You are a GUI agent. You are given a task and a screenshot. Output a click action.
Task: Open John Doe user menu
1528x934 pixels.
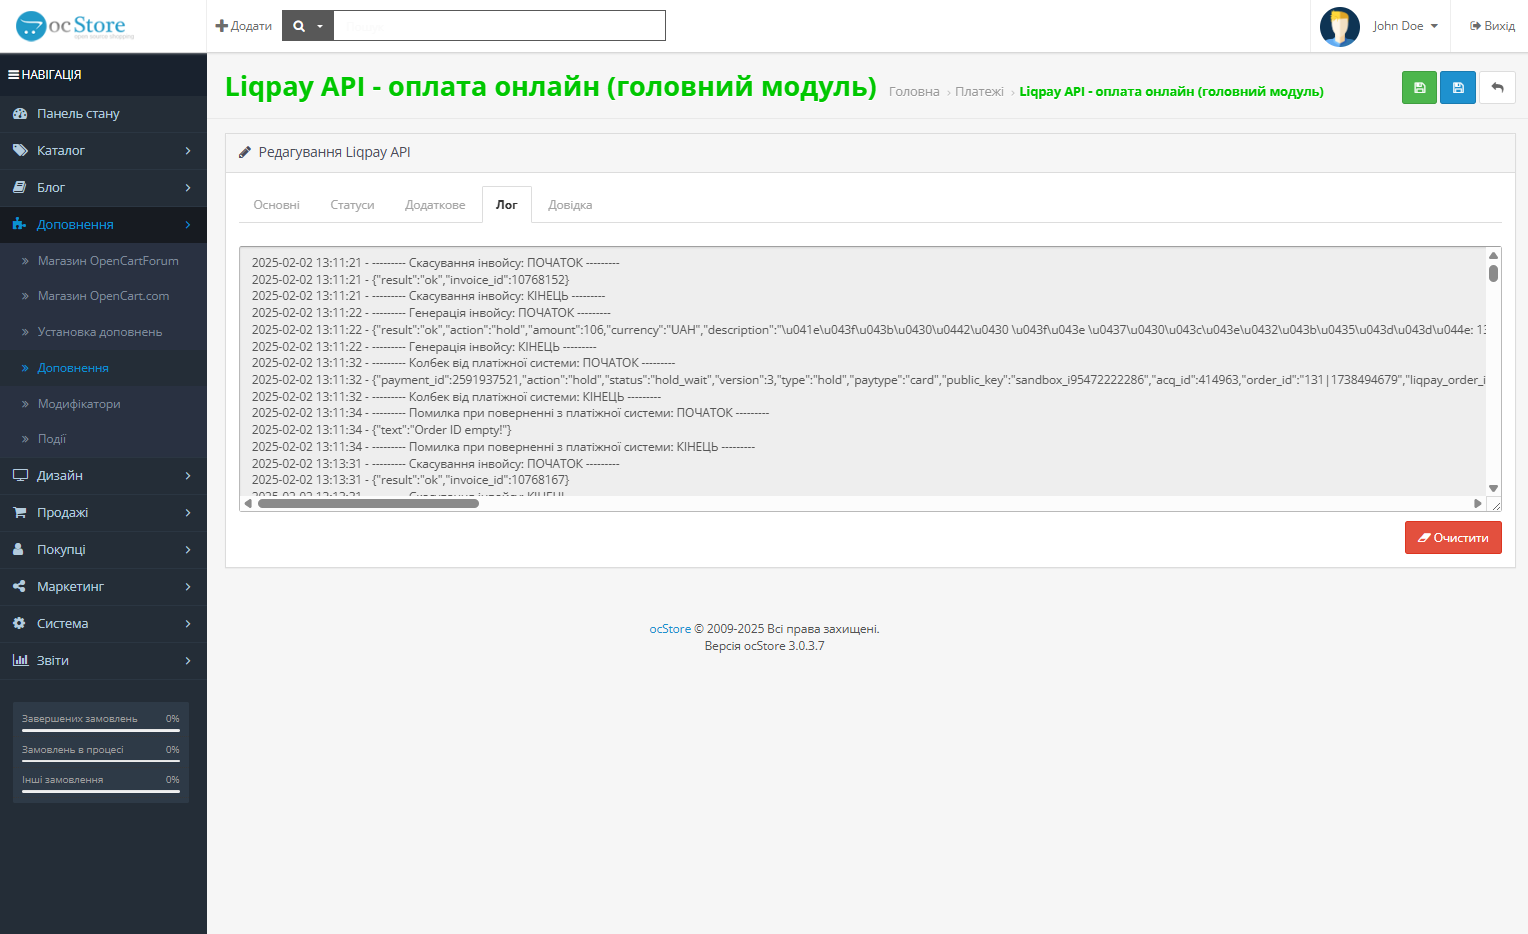pyautogui.click(x=1404, y=26)
